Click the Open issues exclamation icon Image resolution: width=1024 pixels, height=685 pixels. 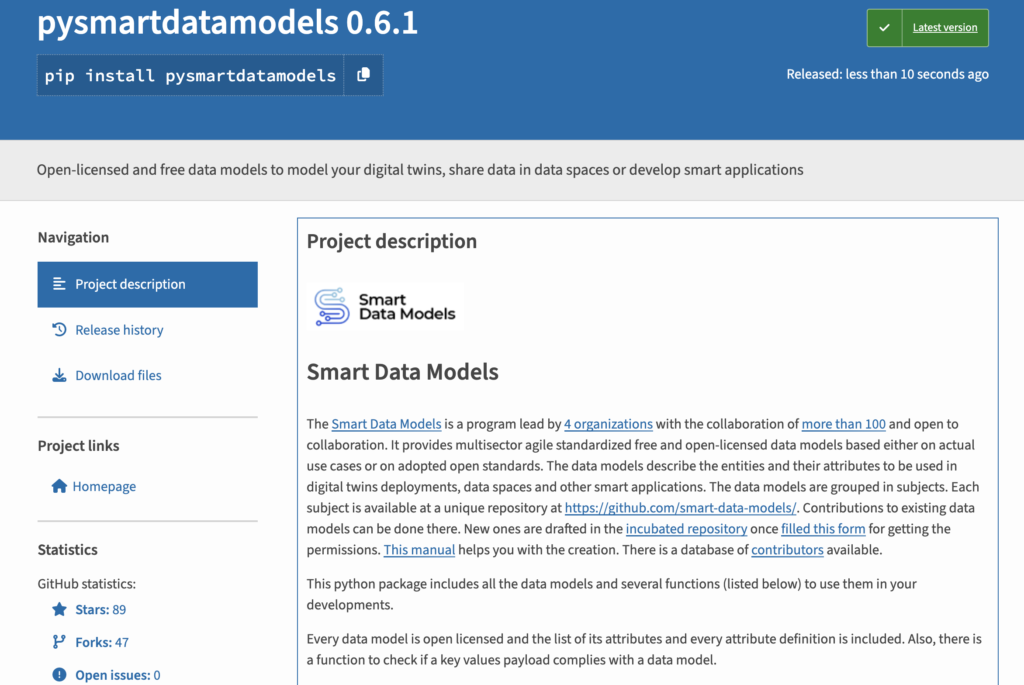(x=59, y=675)
